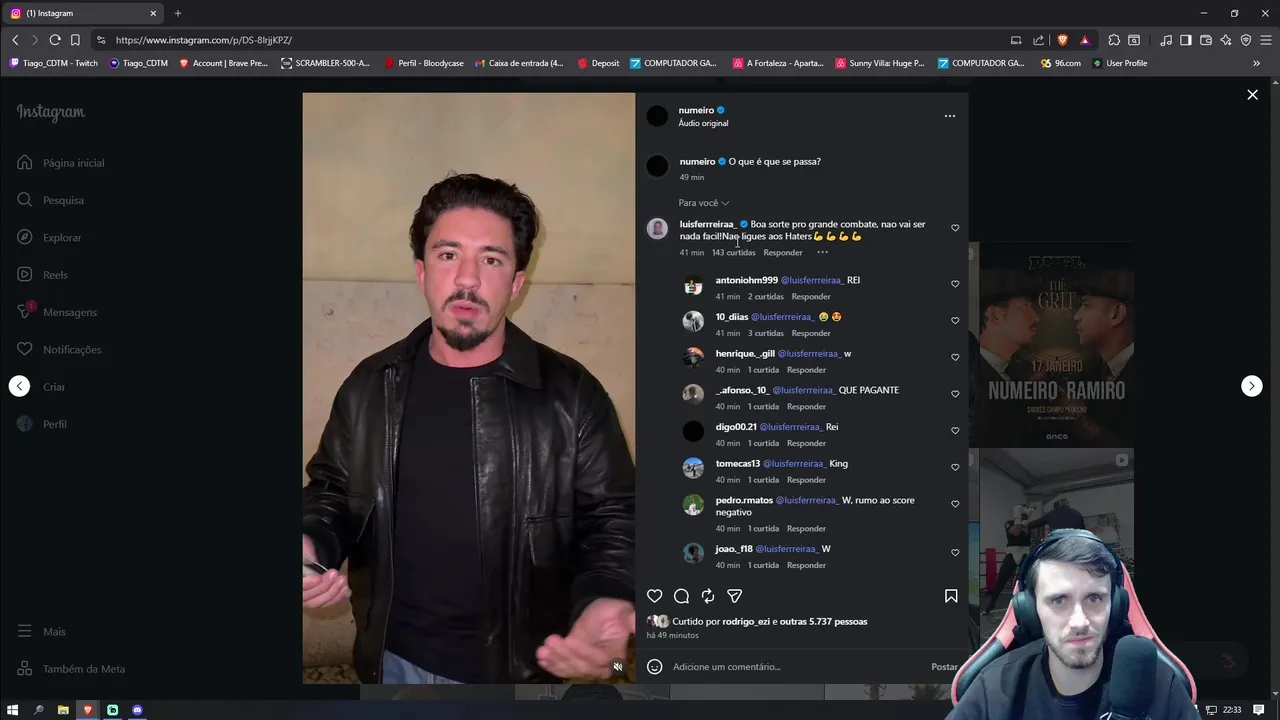Viewport: 1280px width, 720px height.
Task: Like tomecas13 reply heart
Action: click(x=955, y=467)
